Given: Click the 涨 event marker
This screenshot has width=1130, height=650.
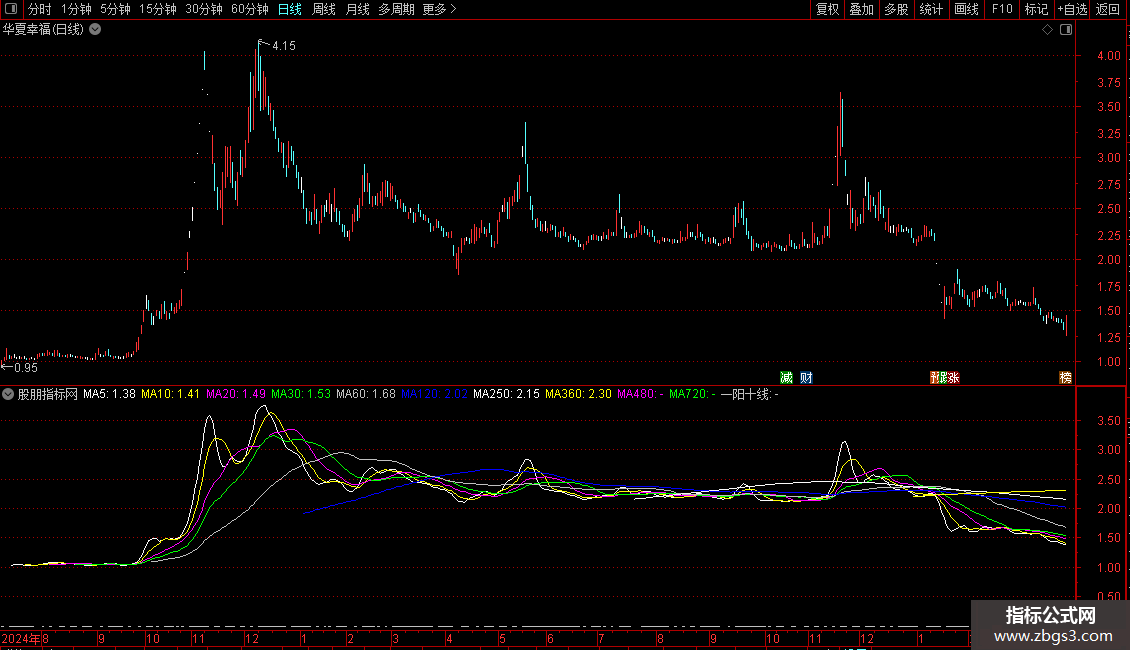Looking at the screenshot, I should coord(953,378).
